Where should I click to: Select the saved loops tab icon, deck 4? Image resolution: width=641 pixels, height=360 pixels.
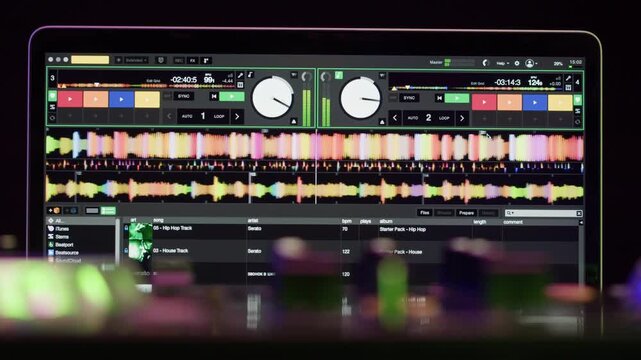[x=578, y=122]
